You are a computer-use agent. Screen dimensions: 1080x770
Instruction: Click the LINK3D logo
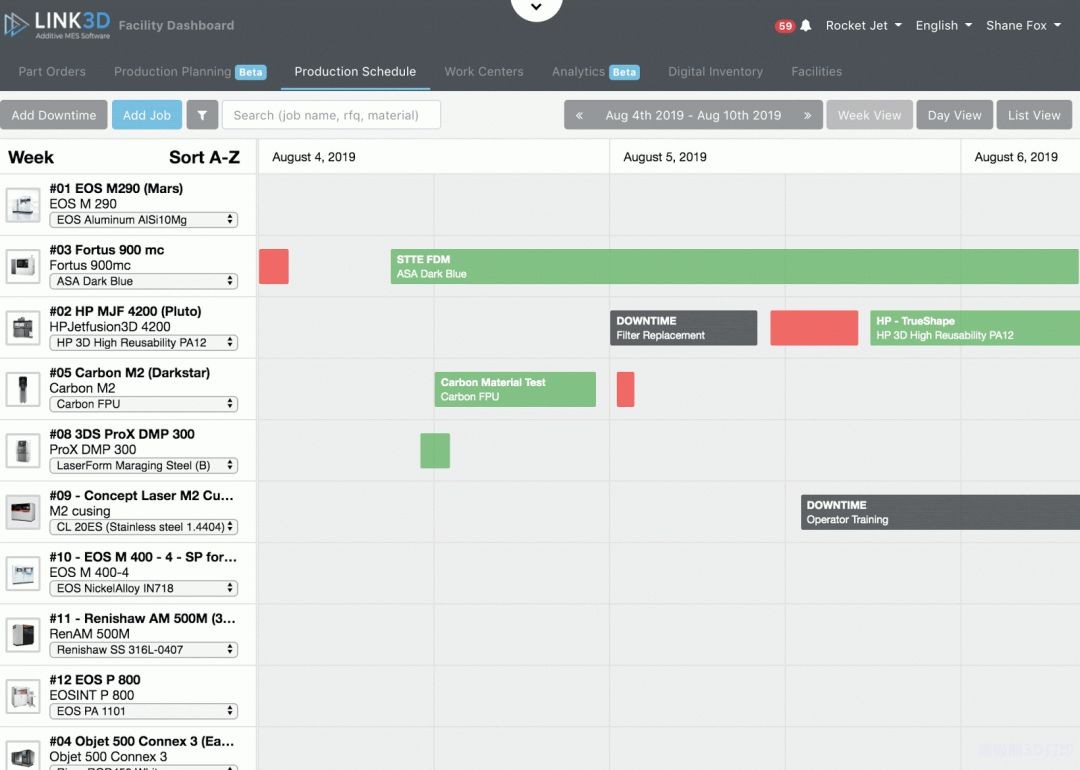(56, 25)
